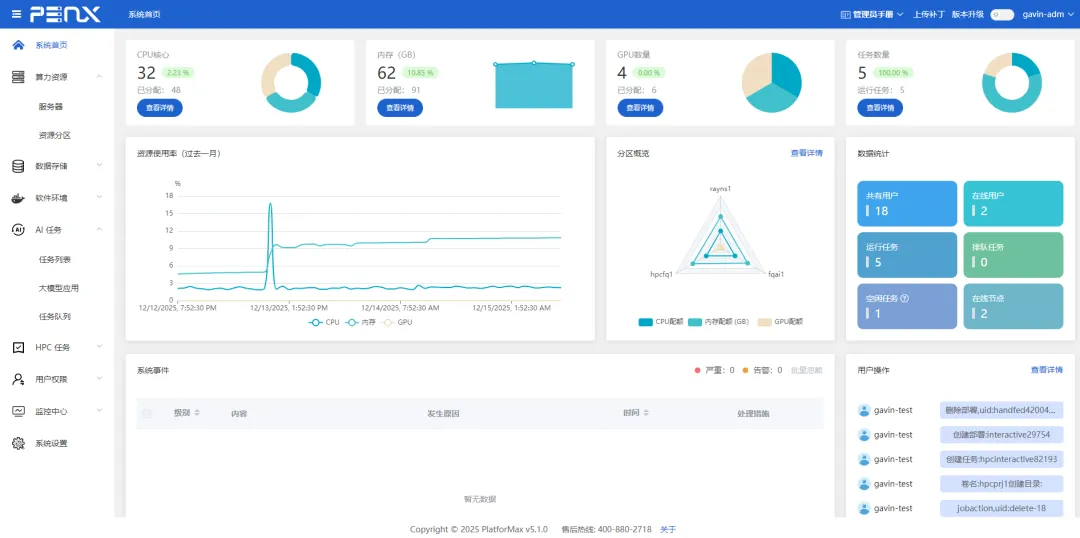Expand the HPC 任务 sidebar menu
Screen dimensions: 1080x538
(x=58, y=347)
